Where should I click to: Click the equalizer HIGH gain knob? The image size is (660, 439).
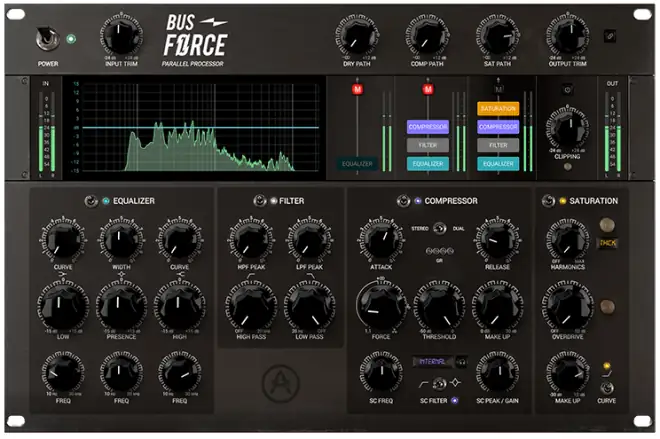(180, 307)
